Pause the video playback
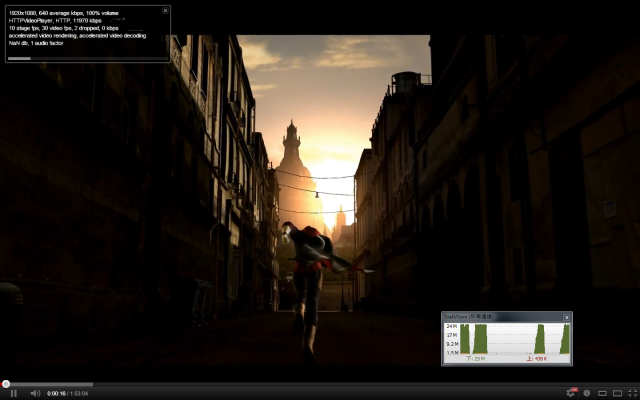 click(x=13, y=393)
